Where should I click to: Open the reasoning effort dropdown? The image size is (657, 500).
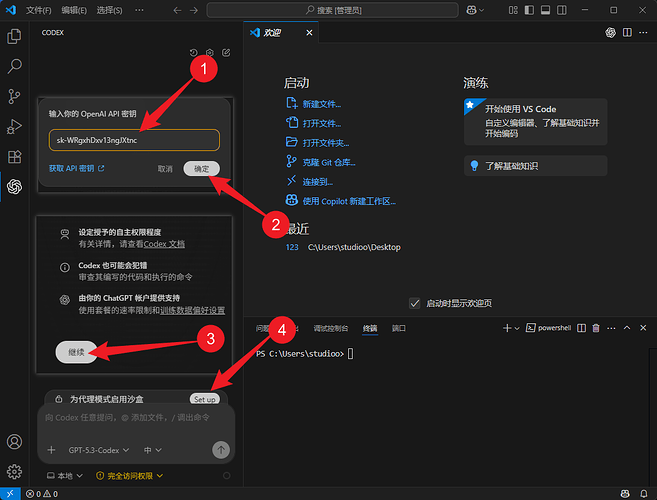click(x=153, y=450)
